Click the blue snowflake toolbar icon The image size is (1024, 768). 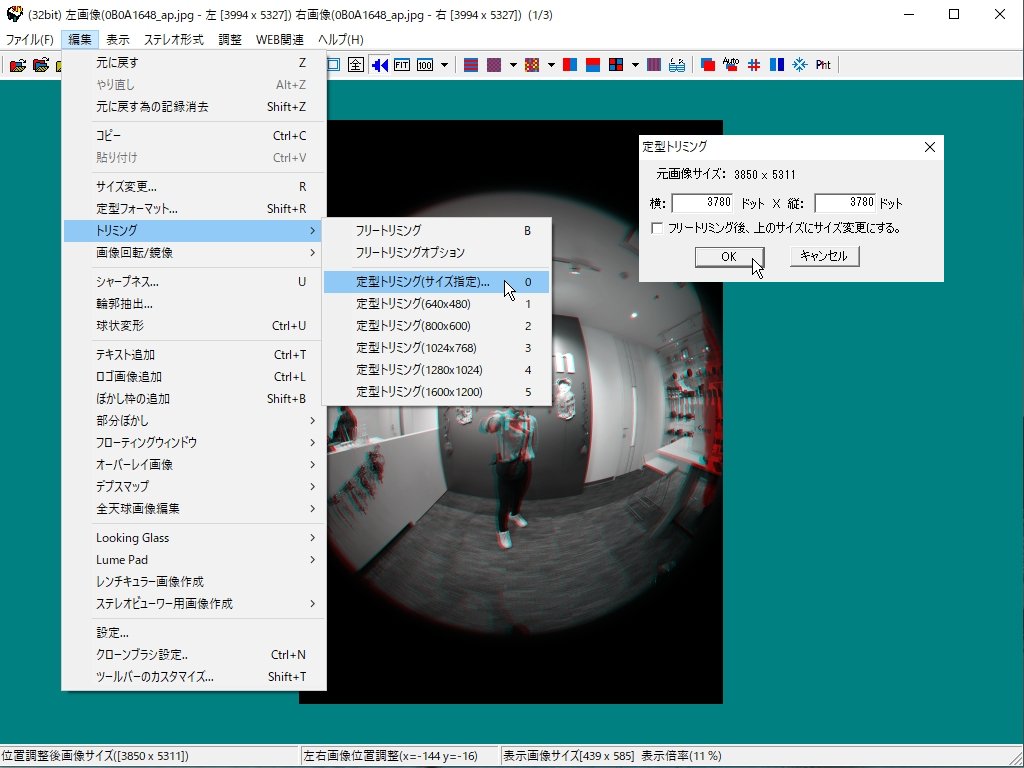click(799, 65)
